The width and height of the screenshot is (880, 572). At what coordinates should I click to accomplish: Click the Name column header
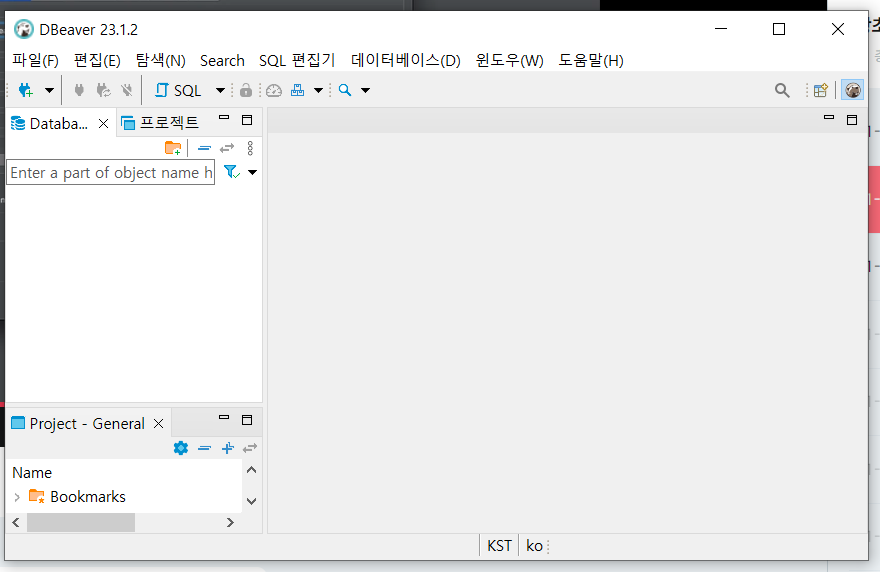32,473
